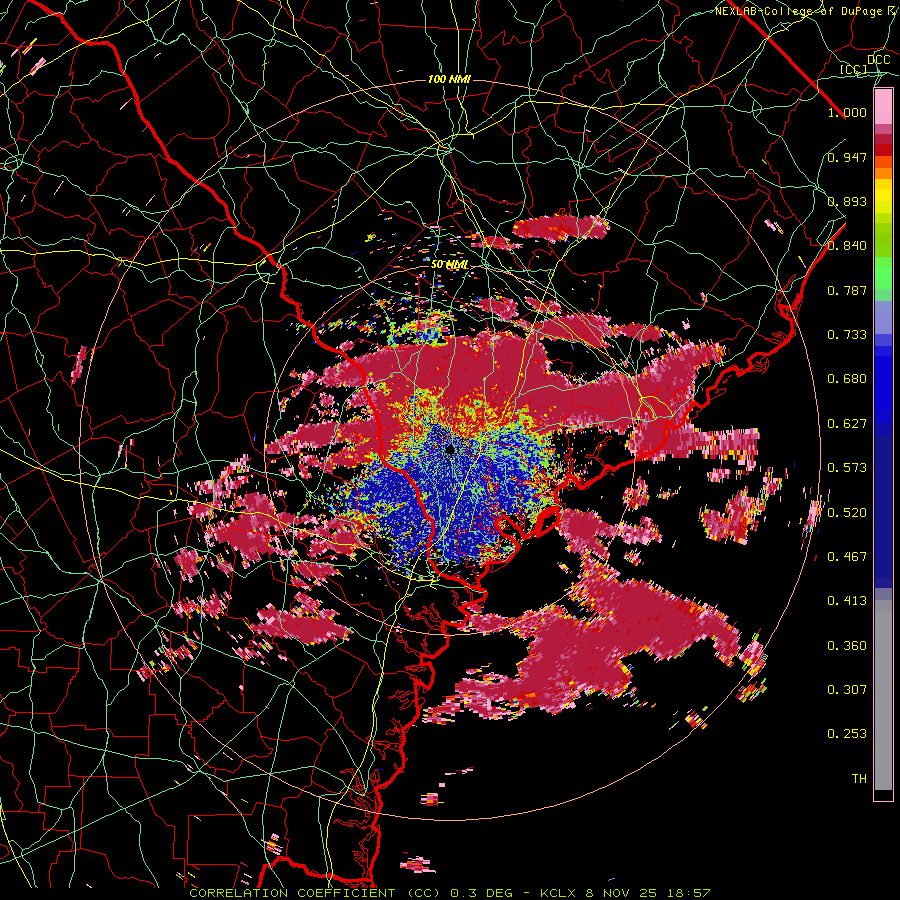The image size is (900, 900).
Task: Click the 0.840 legend value
Action: click(x=847, y=246)
